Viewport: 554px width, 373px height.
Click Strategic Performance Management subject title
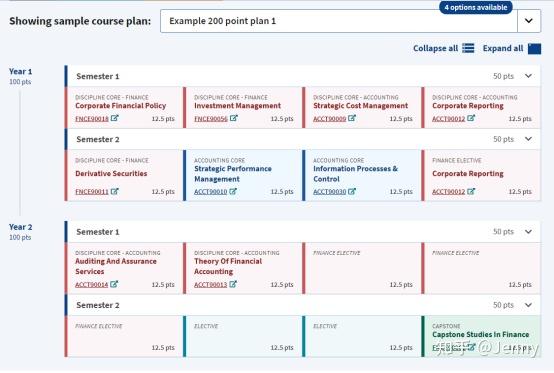pos(233,174)
